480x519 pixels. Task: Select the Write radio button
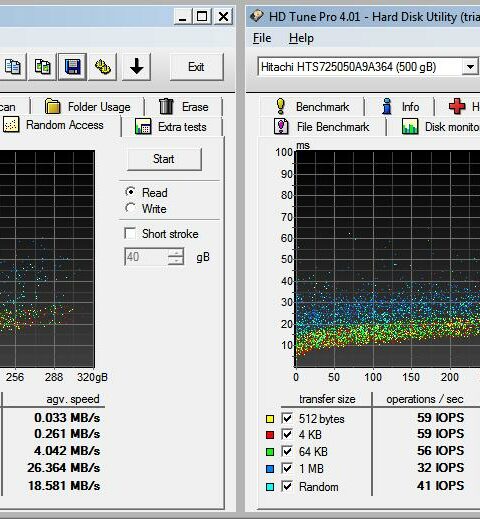[x=130, y=208]
